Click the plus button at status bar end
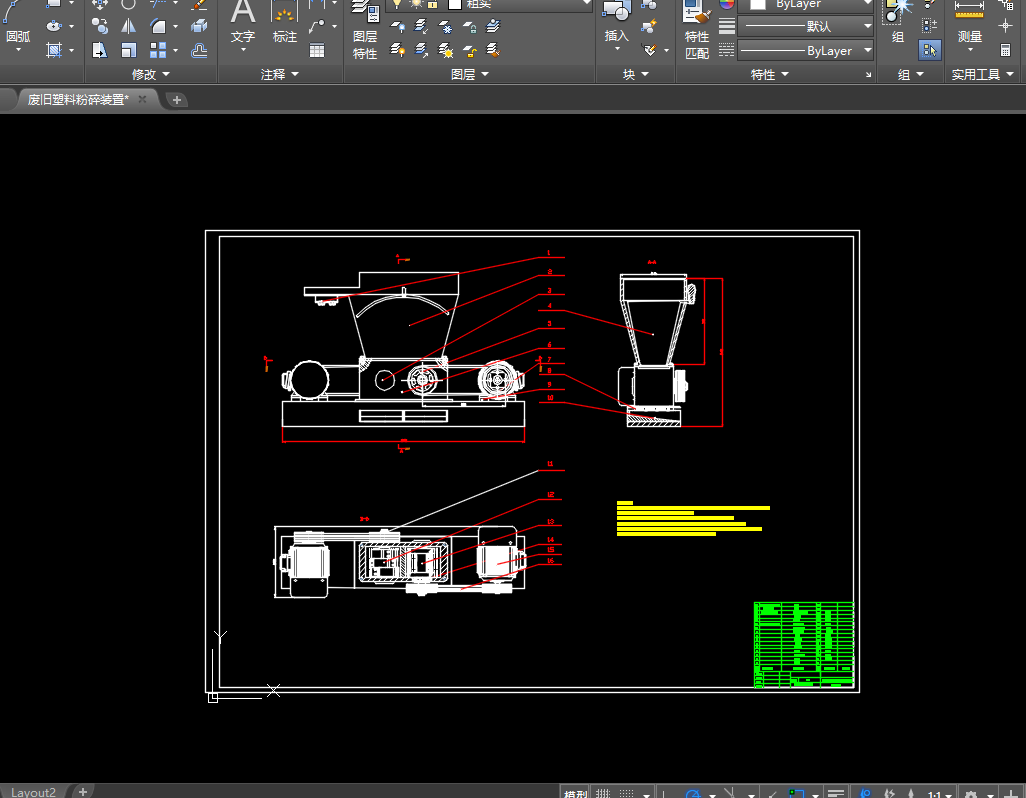 pos(1011,793)
